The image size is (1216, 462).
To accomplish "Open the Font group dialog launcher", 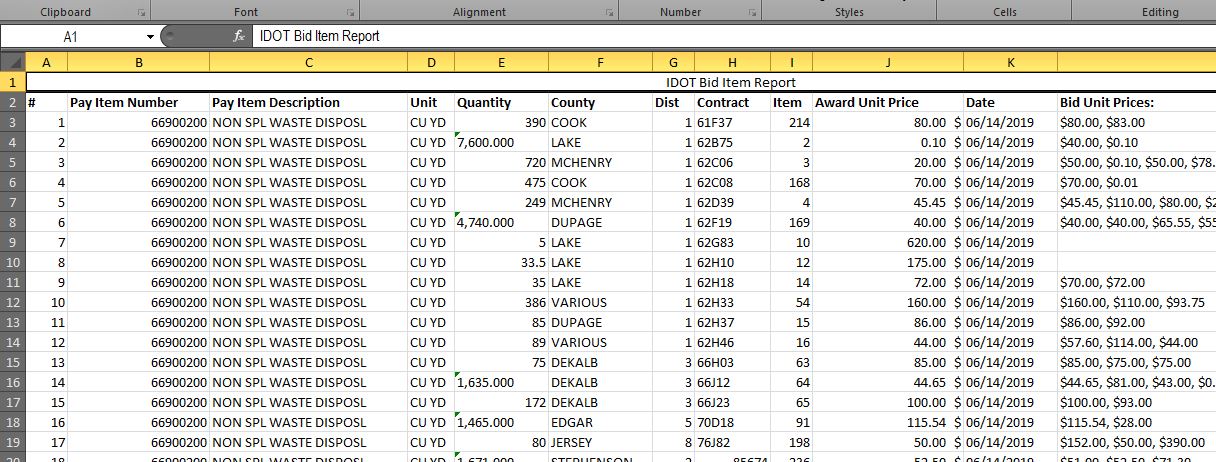I will 350,13.
